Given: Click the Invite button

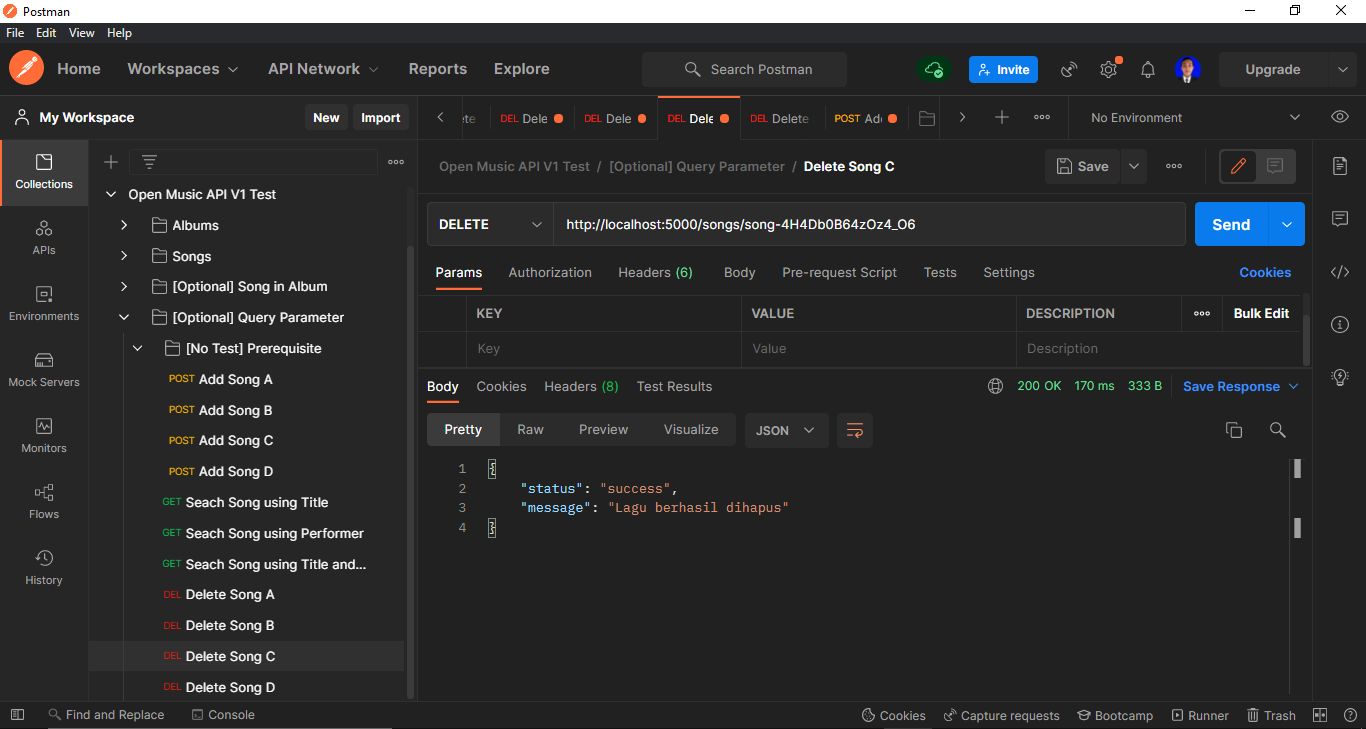Looking at the screenshot, I should [1003, 69].
